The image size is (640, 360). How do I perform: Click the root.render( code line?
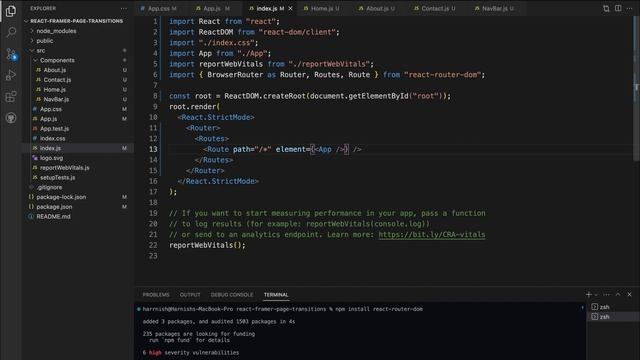coord(195,107)
